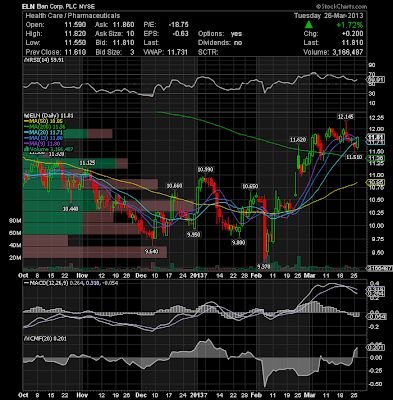Click the 9.540 December low annotation

tap(151, 251)
